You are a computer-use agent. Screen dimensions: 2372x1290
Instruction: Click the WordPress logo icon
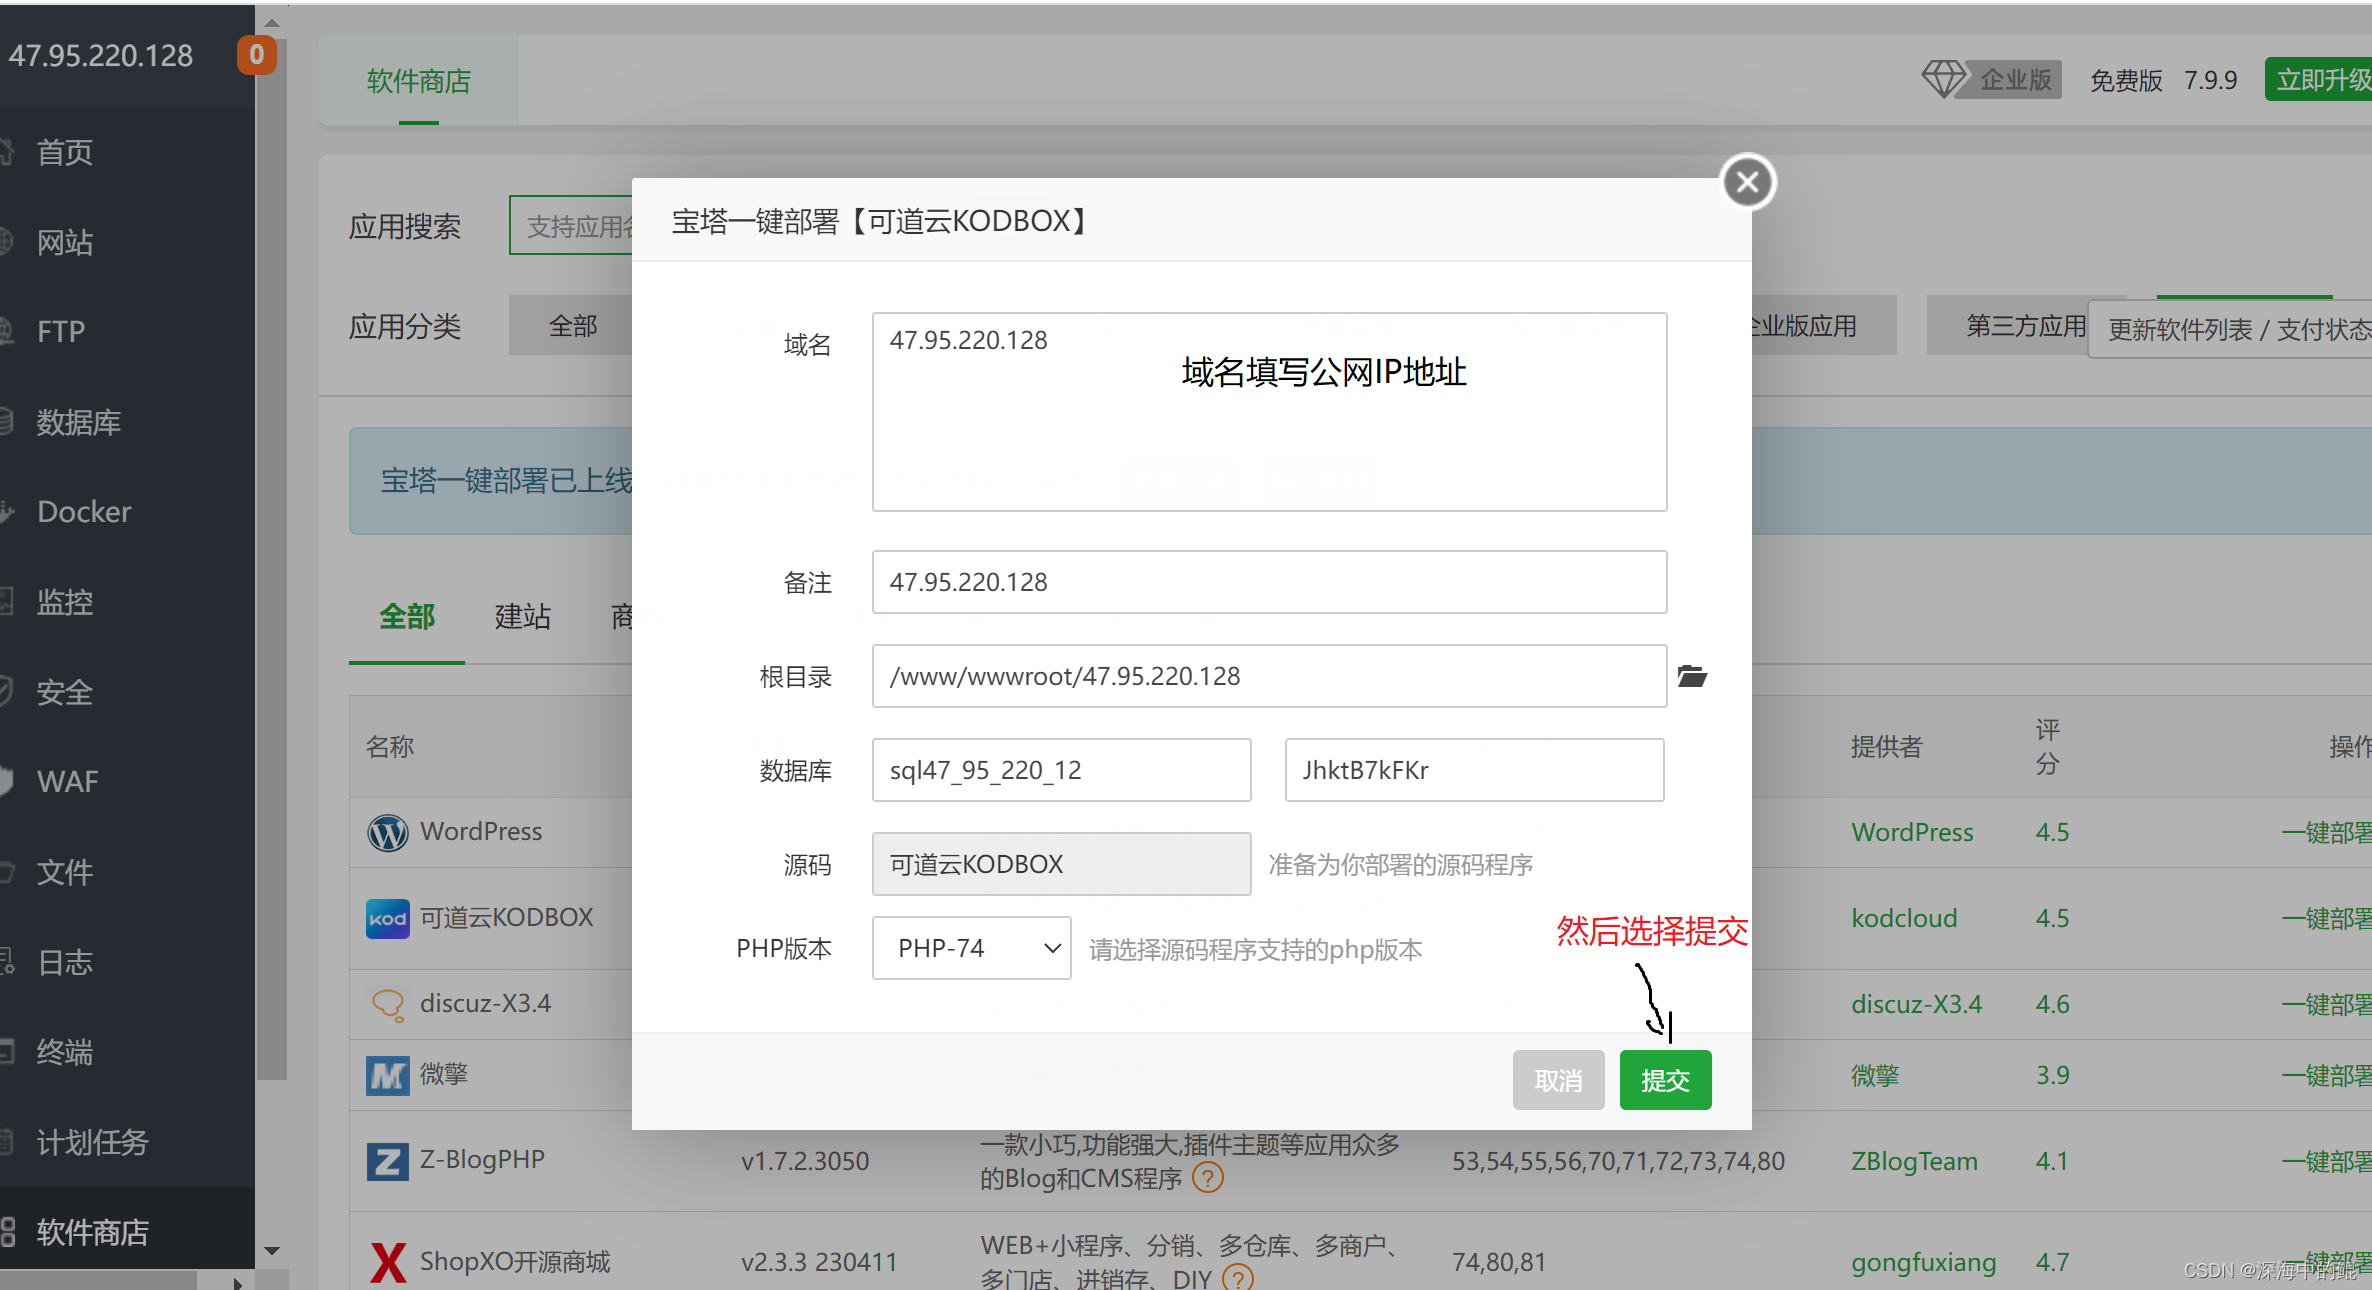pos(388,832)
